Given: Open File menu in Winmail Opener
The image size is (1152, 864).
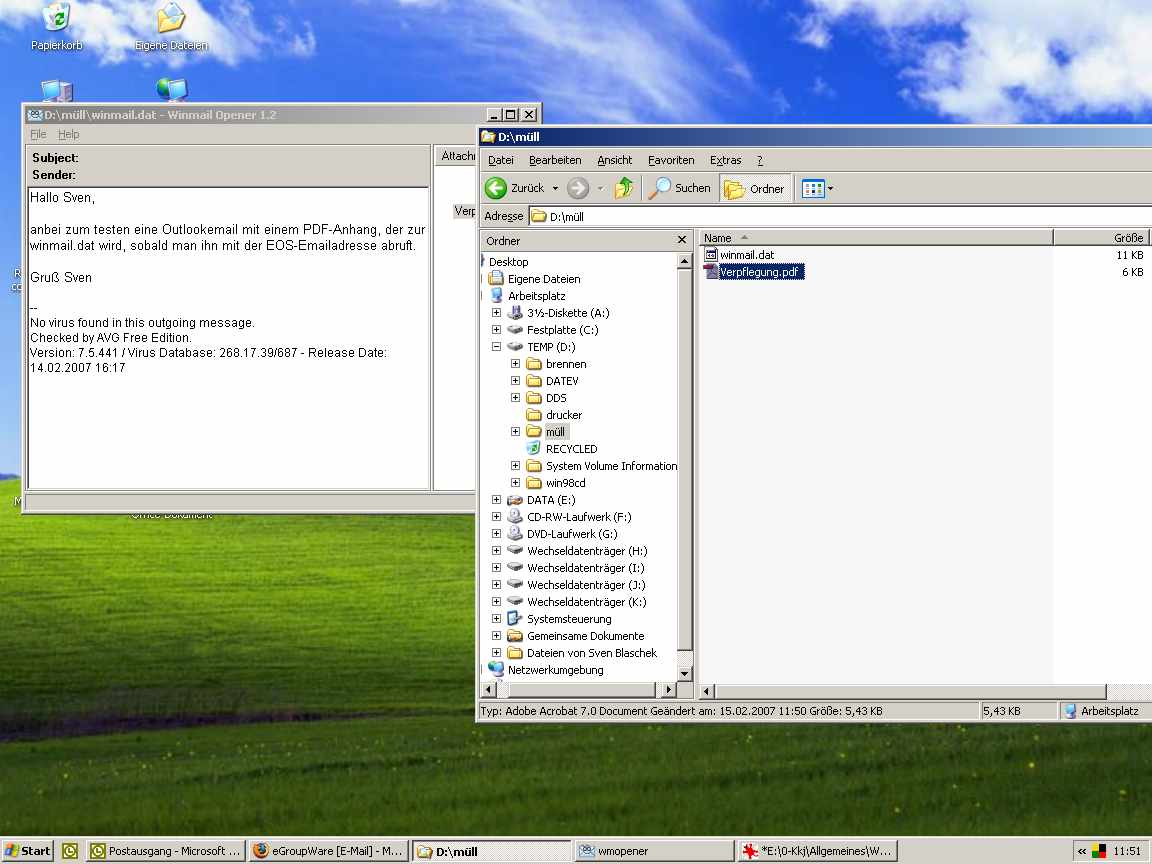Looking at the screenshot, I should 38,134.
